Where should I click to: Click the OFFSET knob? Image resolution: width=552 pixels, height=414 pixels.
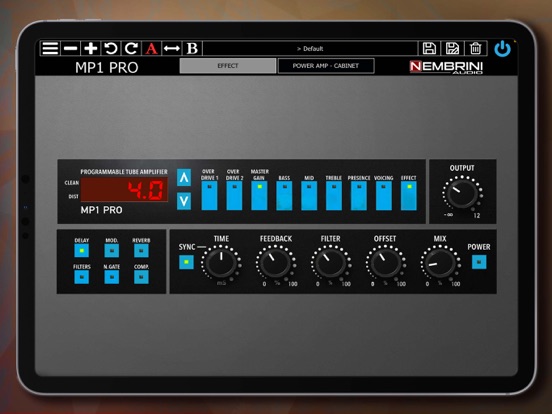click(385, 263)
